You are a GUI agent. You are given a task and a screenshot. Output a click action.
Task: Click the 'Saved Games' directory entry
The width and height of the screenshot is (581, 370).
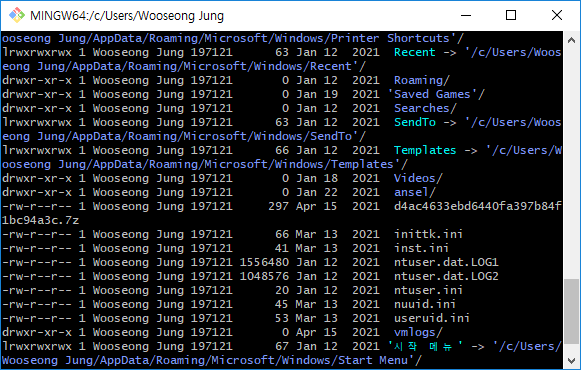tap(436, 94)
